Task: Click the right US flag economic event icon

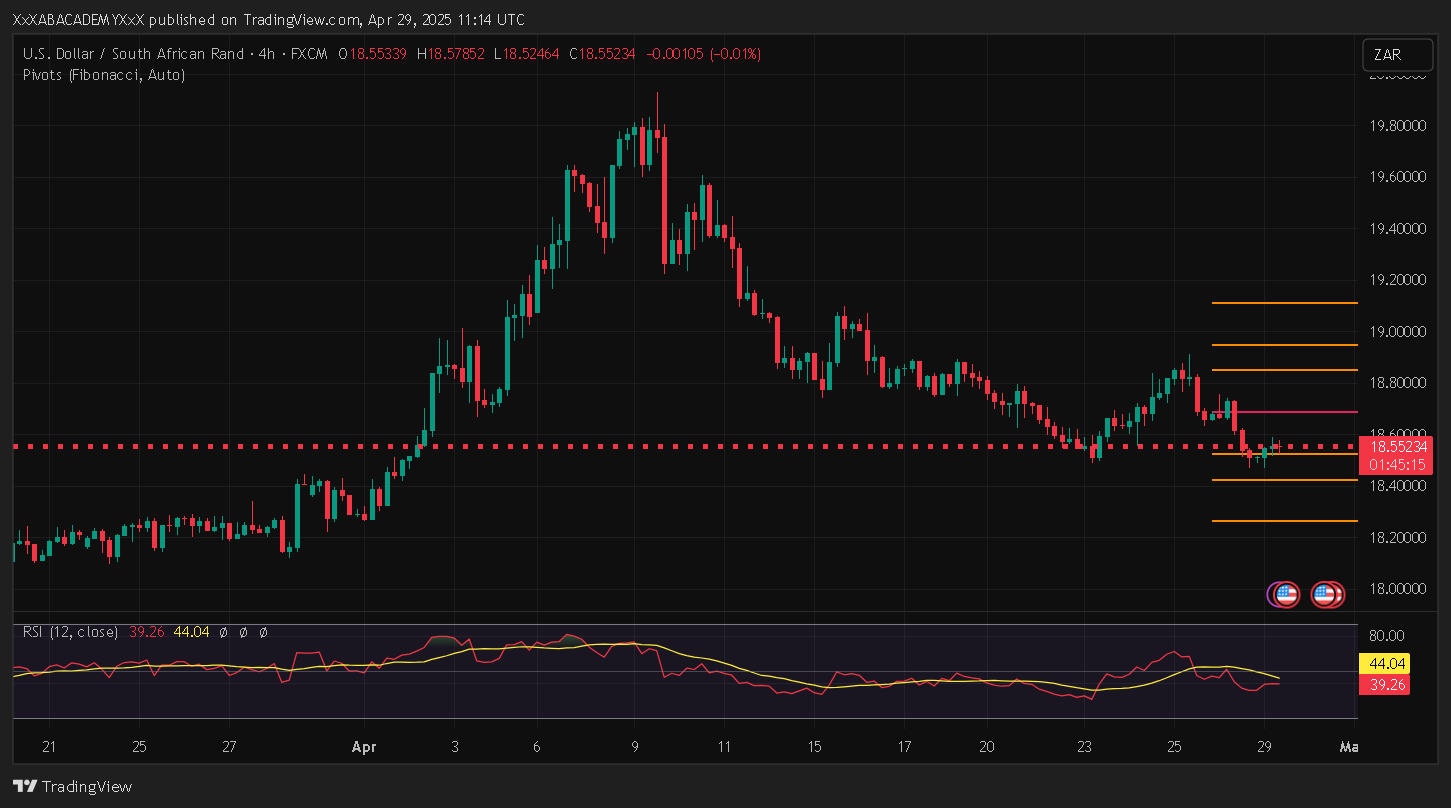Action: [x=1327, y=595]
